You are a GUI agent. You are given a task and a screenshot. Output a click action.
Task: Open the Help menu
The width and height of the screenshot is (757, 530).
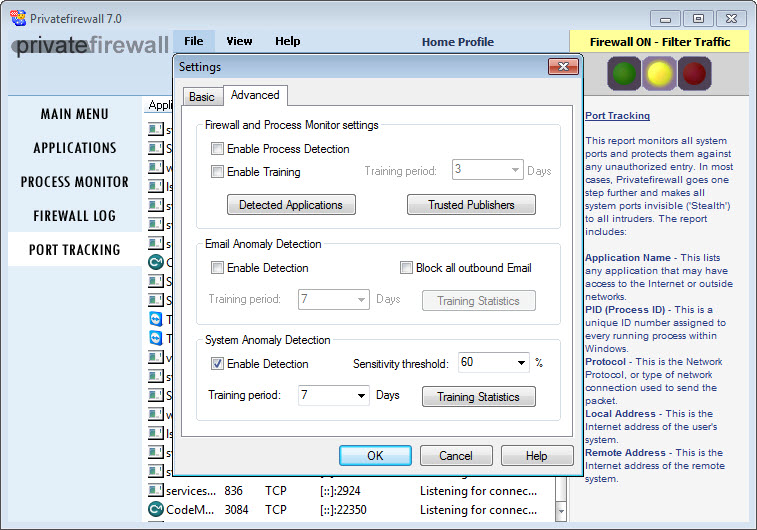pyautogui.click(x=288, y=41)
